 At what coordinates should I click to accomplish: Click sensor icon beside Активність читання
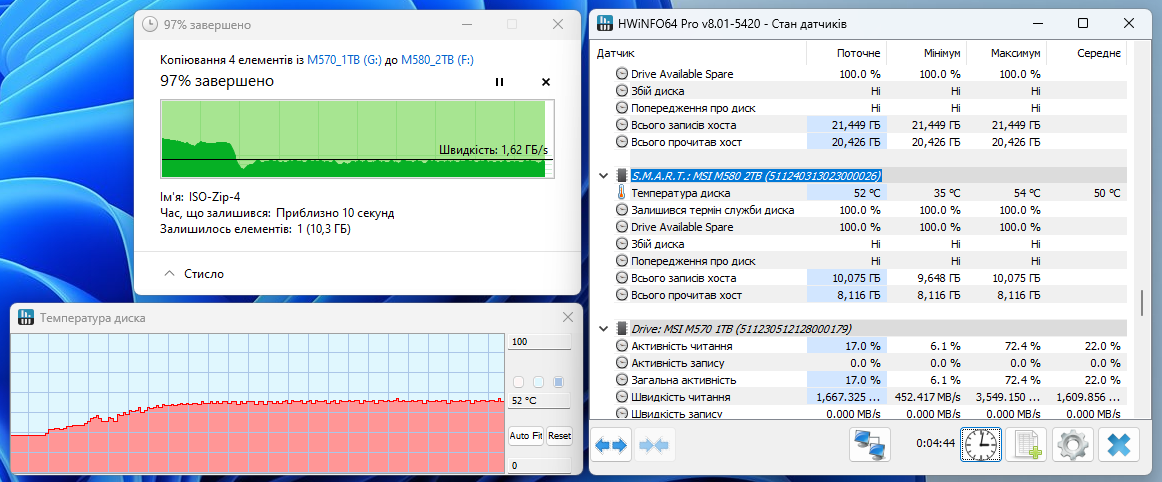621,346
